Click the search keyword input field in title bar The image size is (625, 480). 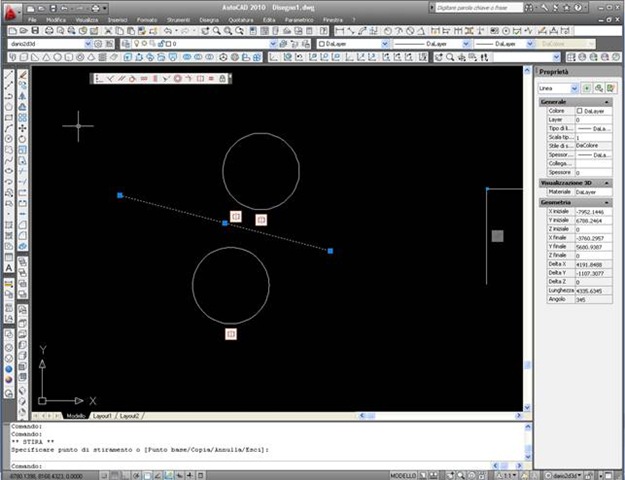pos(479,8)
